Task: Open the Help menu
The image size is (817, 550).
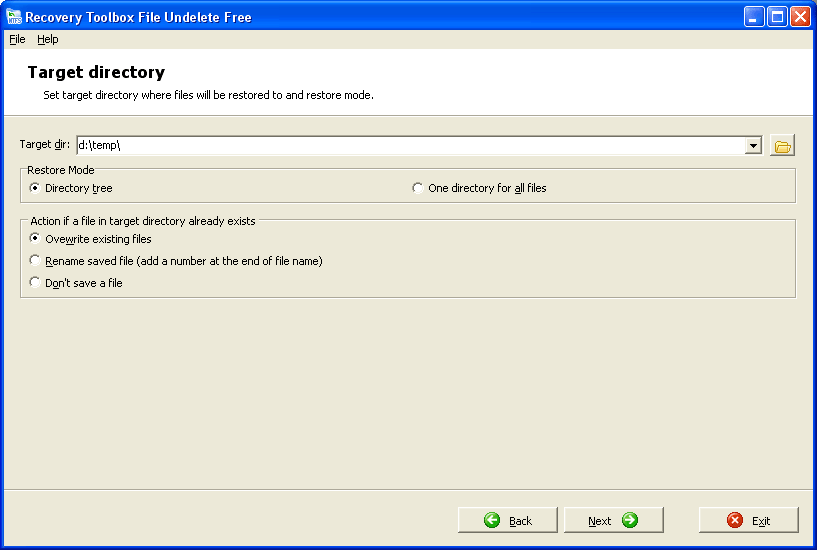Action: pos(47,39)
